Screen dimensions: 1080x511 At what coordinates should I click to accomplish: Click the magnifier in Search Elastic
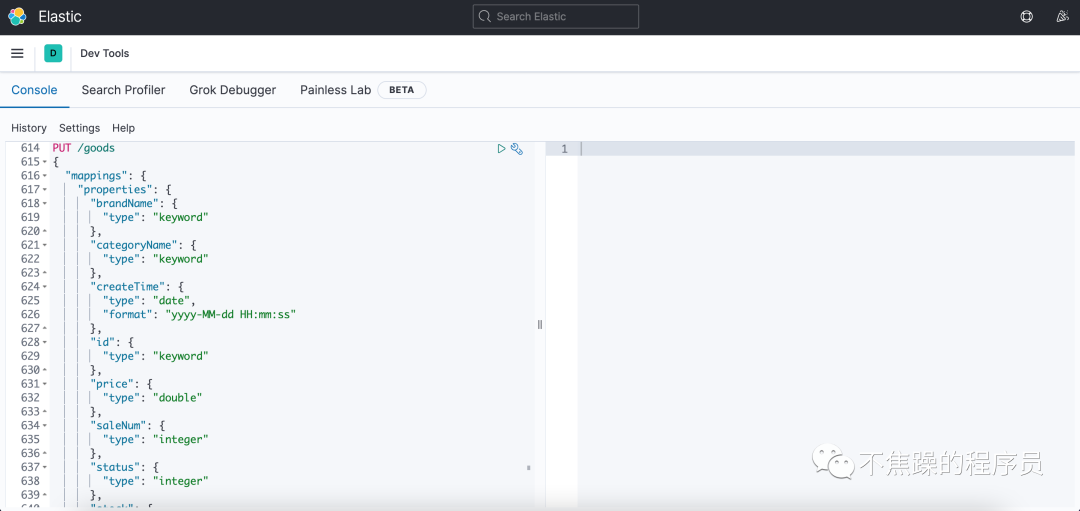(x=484, y=17)
